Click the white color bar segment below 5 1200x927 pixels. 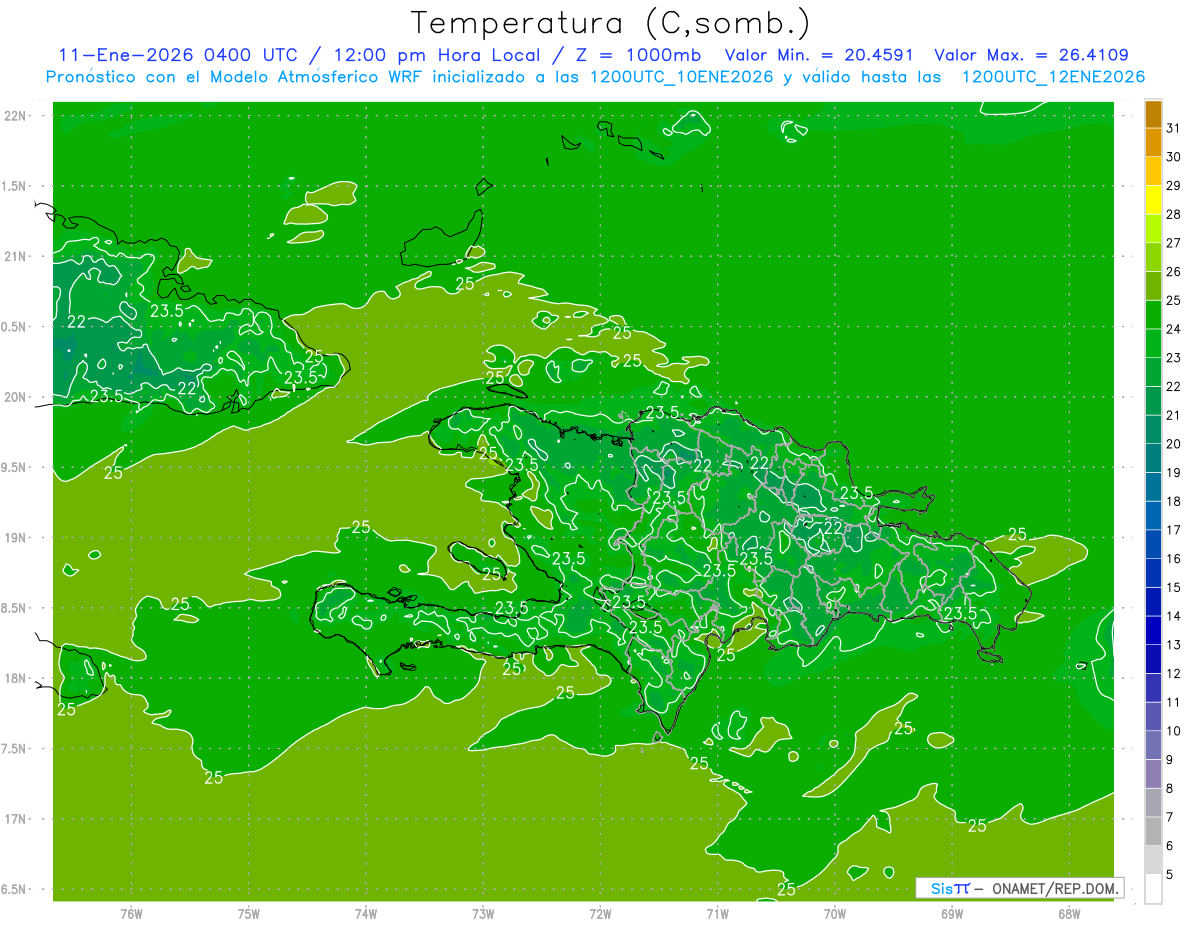point(1153,889)
